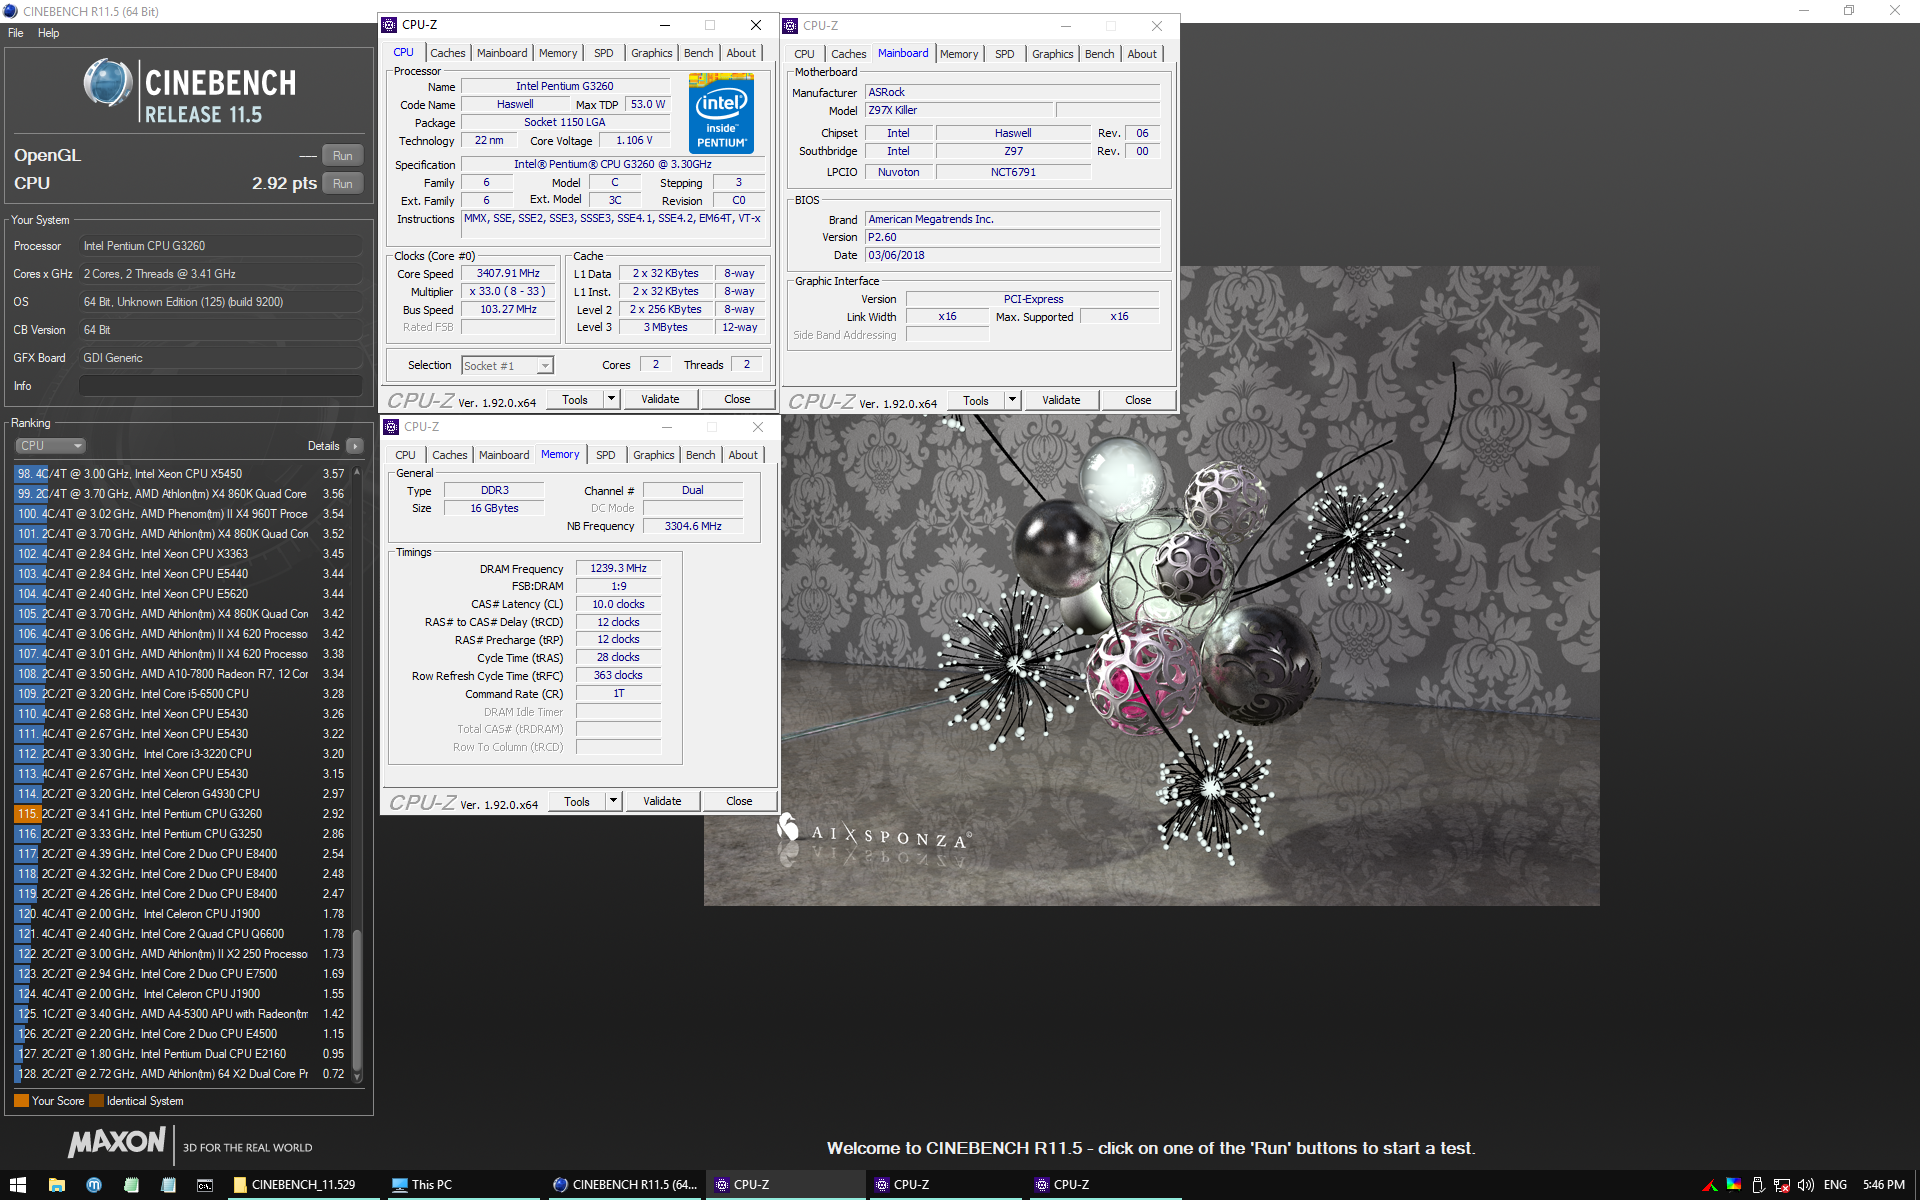
Task: Open Tools dropdown arrow in CPU-Z Memory window
Action: 613,801
